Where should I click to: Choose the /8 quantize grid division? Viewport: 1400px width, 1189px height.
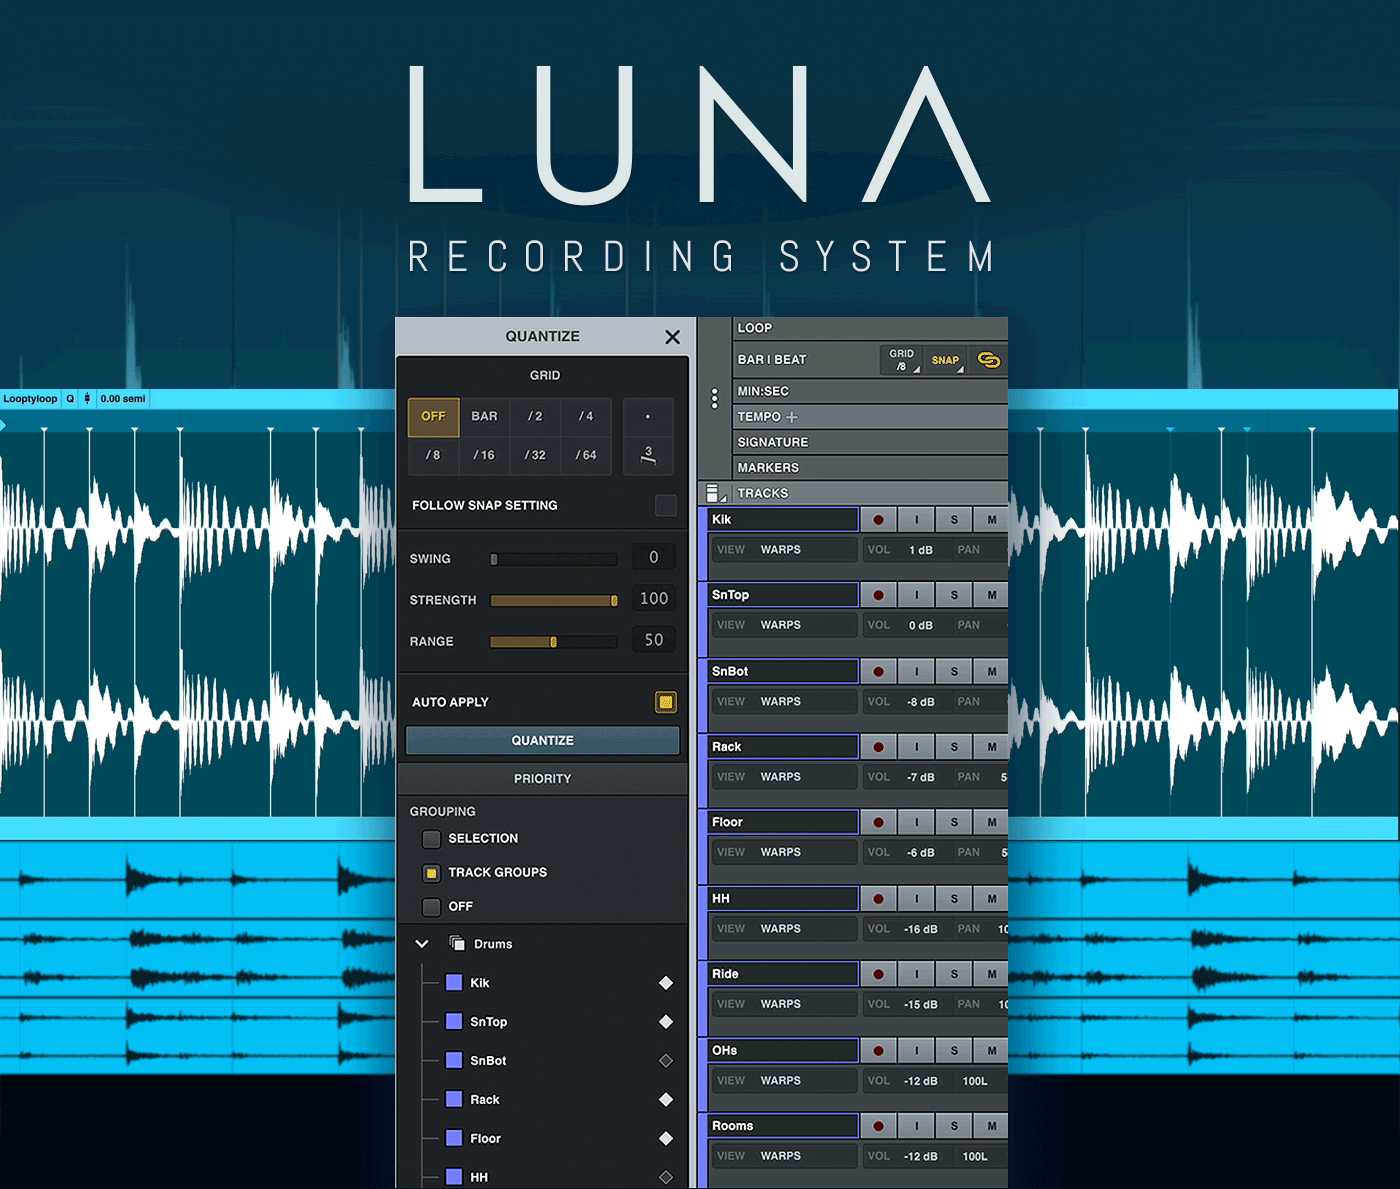pos(433,455)
